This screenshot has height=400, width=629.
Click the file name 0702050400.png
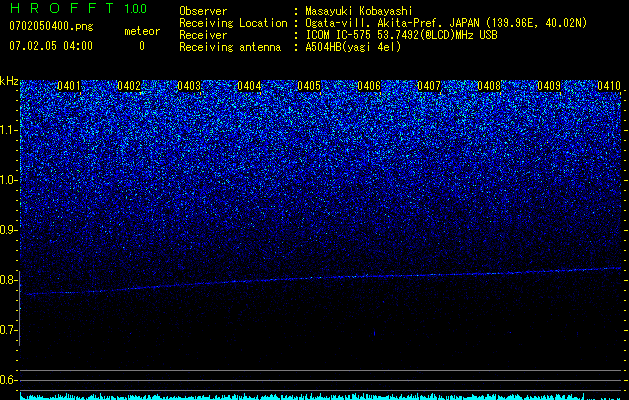pyautogui.click(x=51, y=26)
